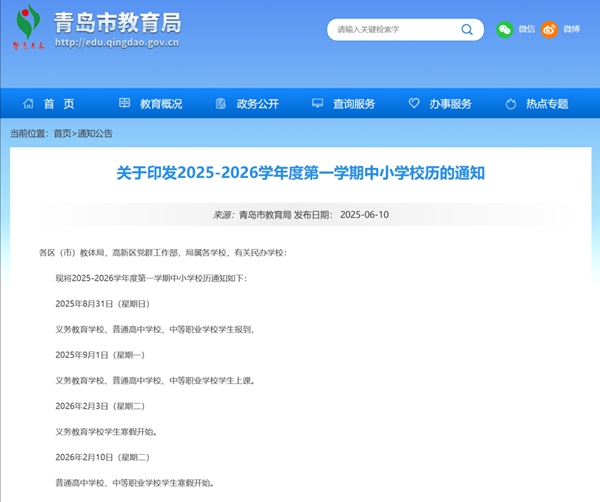Open the 办事服务 navigation menu item
The width and height of the screenshot is (600, 502).
pos(450,104)
